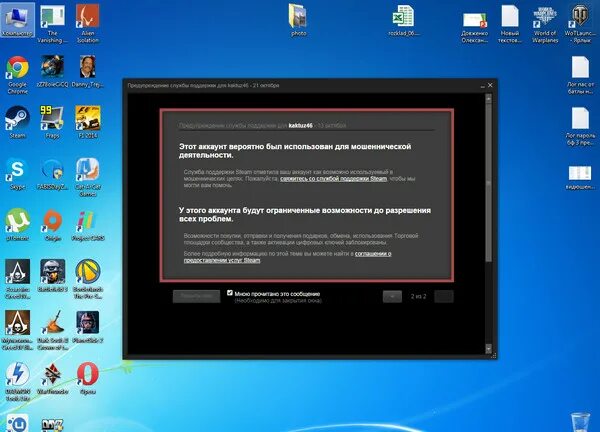Launch the WoTLauncher shortcut icon
Image resolution: width=600 pixels, height=432 pixels.
coord(580,24)
